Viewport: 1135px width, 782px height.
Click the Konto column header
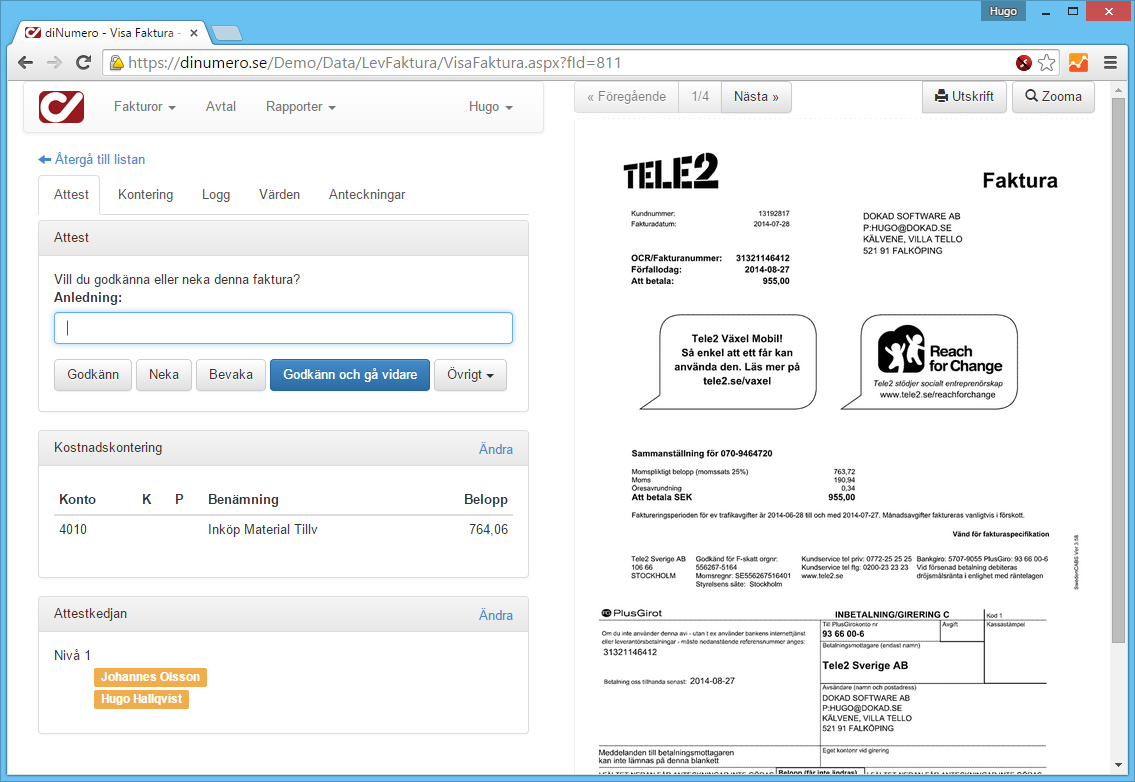[x=77, y=499]
